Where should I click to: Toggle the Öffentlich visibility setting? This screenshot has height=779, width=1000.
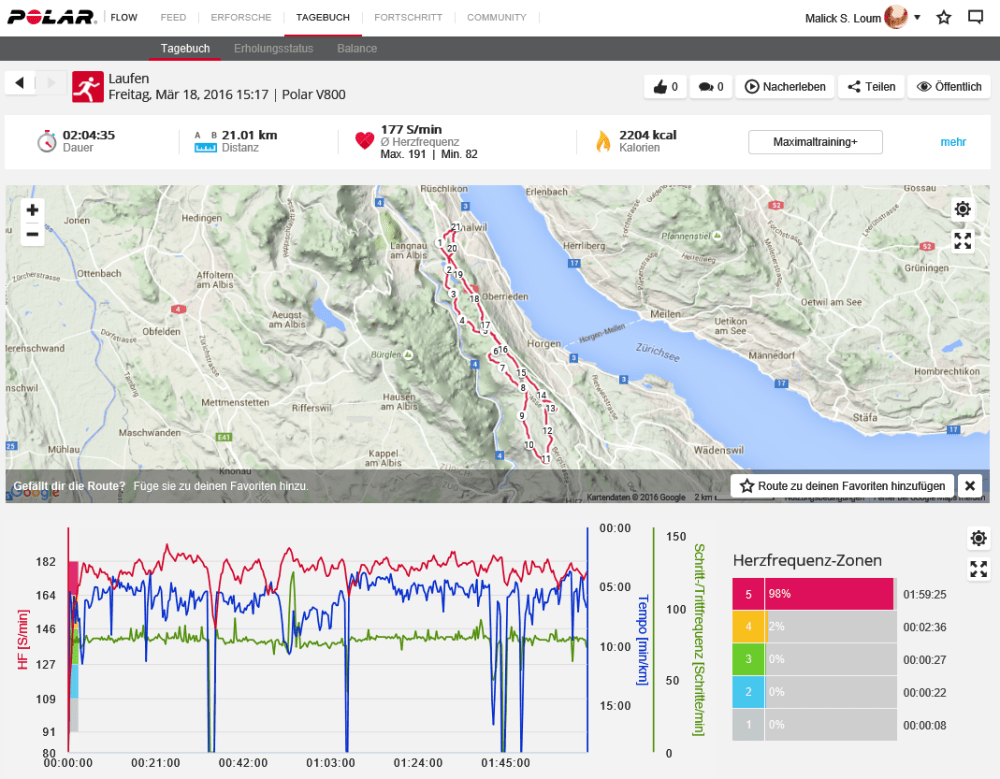(949, 87)
